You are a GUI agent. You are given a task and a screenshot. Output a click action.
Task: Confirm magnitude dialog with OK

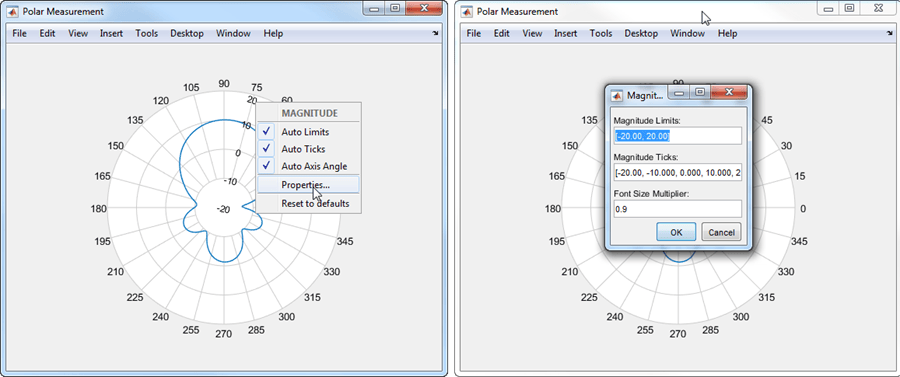[x=676, y=232]
